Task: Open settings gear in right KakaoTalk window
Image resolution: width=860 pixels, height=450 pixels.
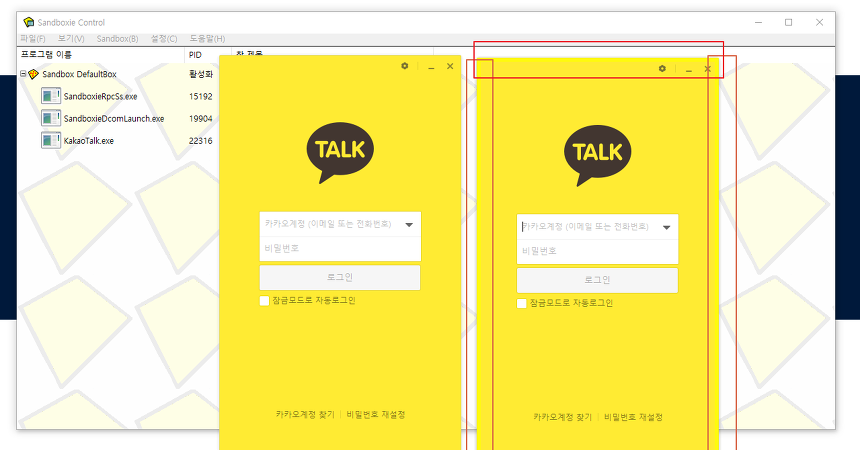Action: [x=662, y=69]
